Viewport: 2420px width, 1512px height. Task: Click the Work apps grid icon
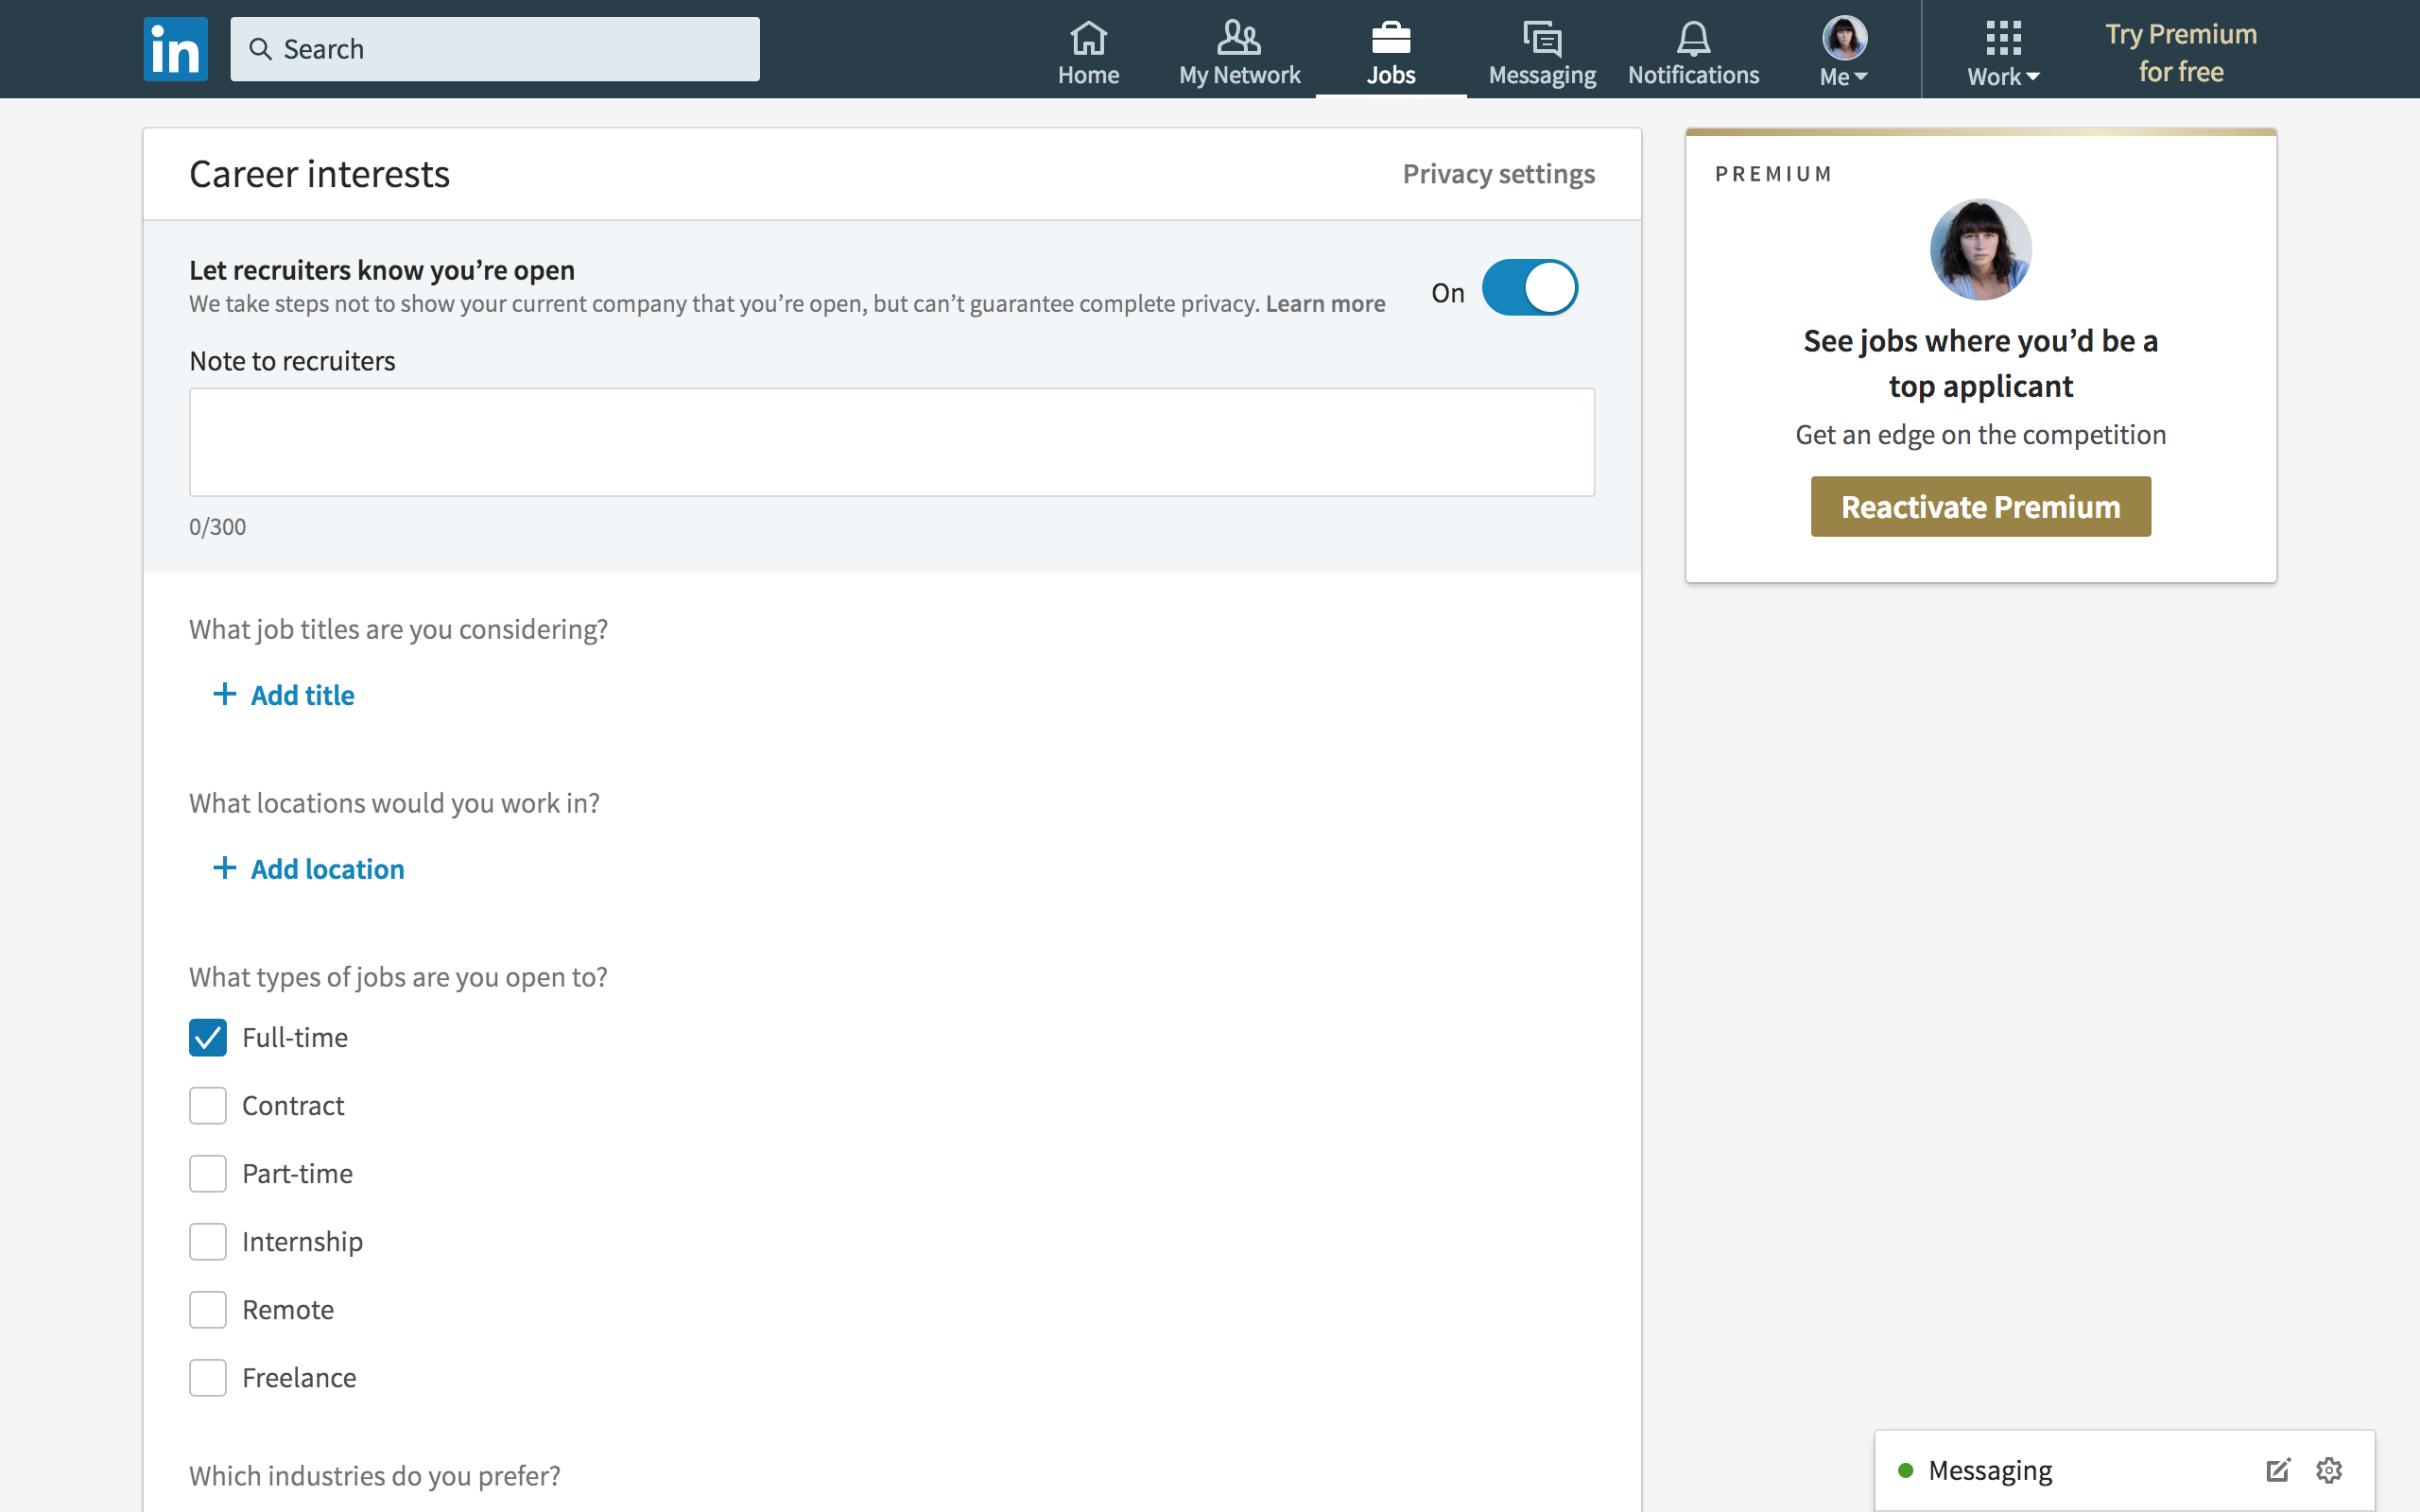pyautogui.click(x=2003, y=38)
